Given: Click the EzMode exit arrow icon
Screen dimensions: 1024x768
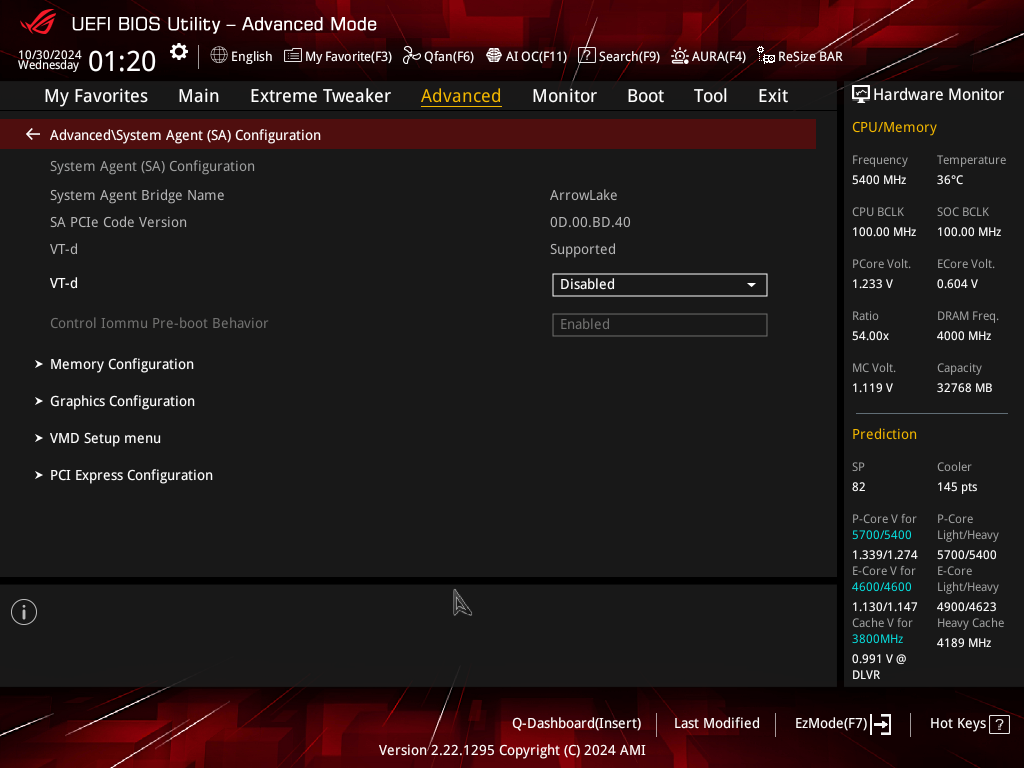Looking at the screenshot, I should pos(881,724).
